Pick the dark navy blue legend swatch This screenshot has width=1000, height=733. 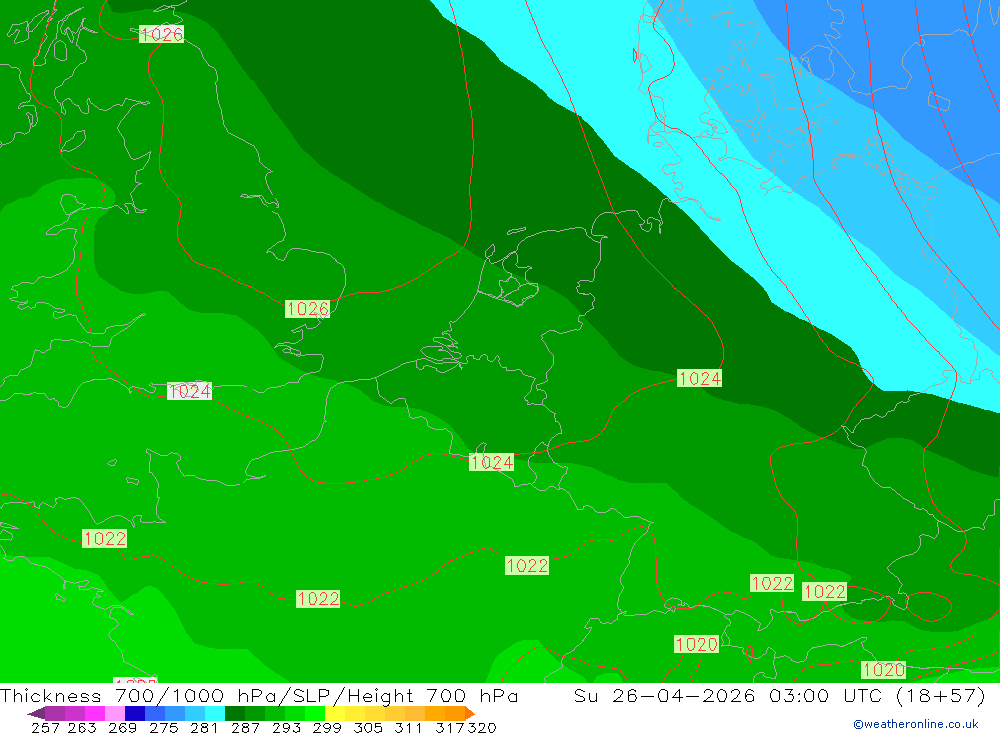[x=133, y=713]
